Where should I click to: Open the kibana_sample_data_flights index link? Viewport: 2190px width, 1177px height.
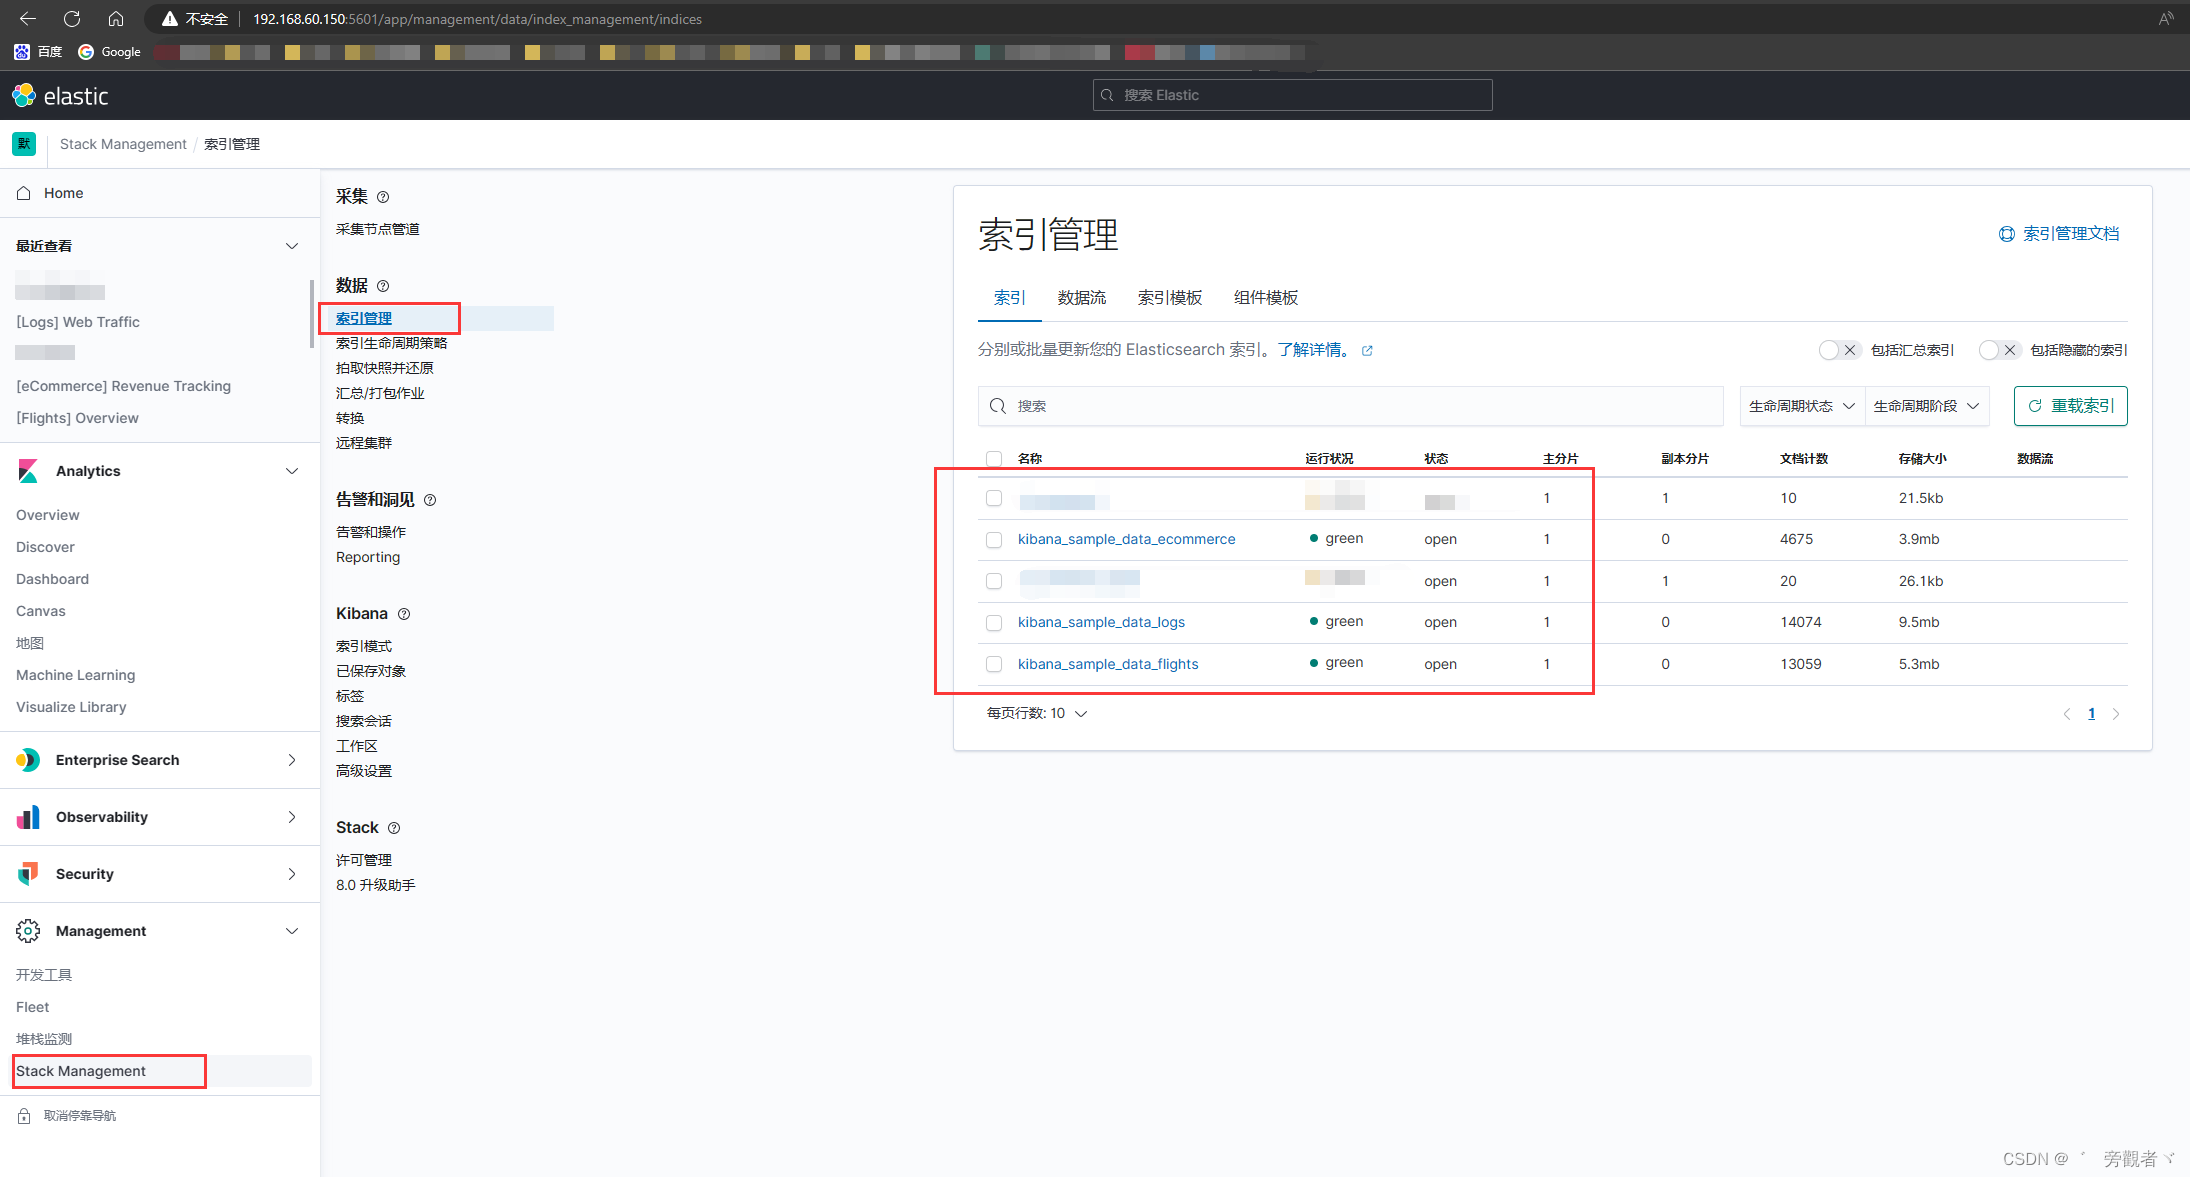tap(1107, 663)
